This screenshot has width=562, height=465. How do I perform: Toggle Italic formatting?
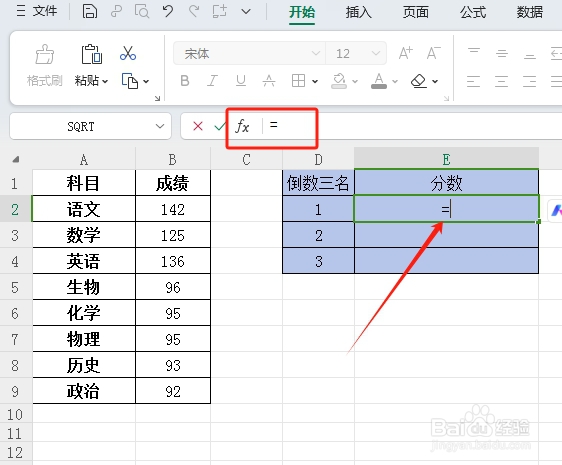point(213,81)
